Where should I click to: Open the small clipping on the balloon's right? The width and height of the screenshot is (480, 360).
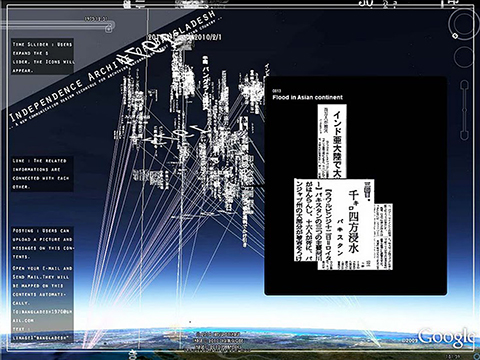pos(383,237)
